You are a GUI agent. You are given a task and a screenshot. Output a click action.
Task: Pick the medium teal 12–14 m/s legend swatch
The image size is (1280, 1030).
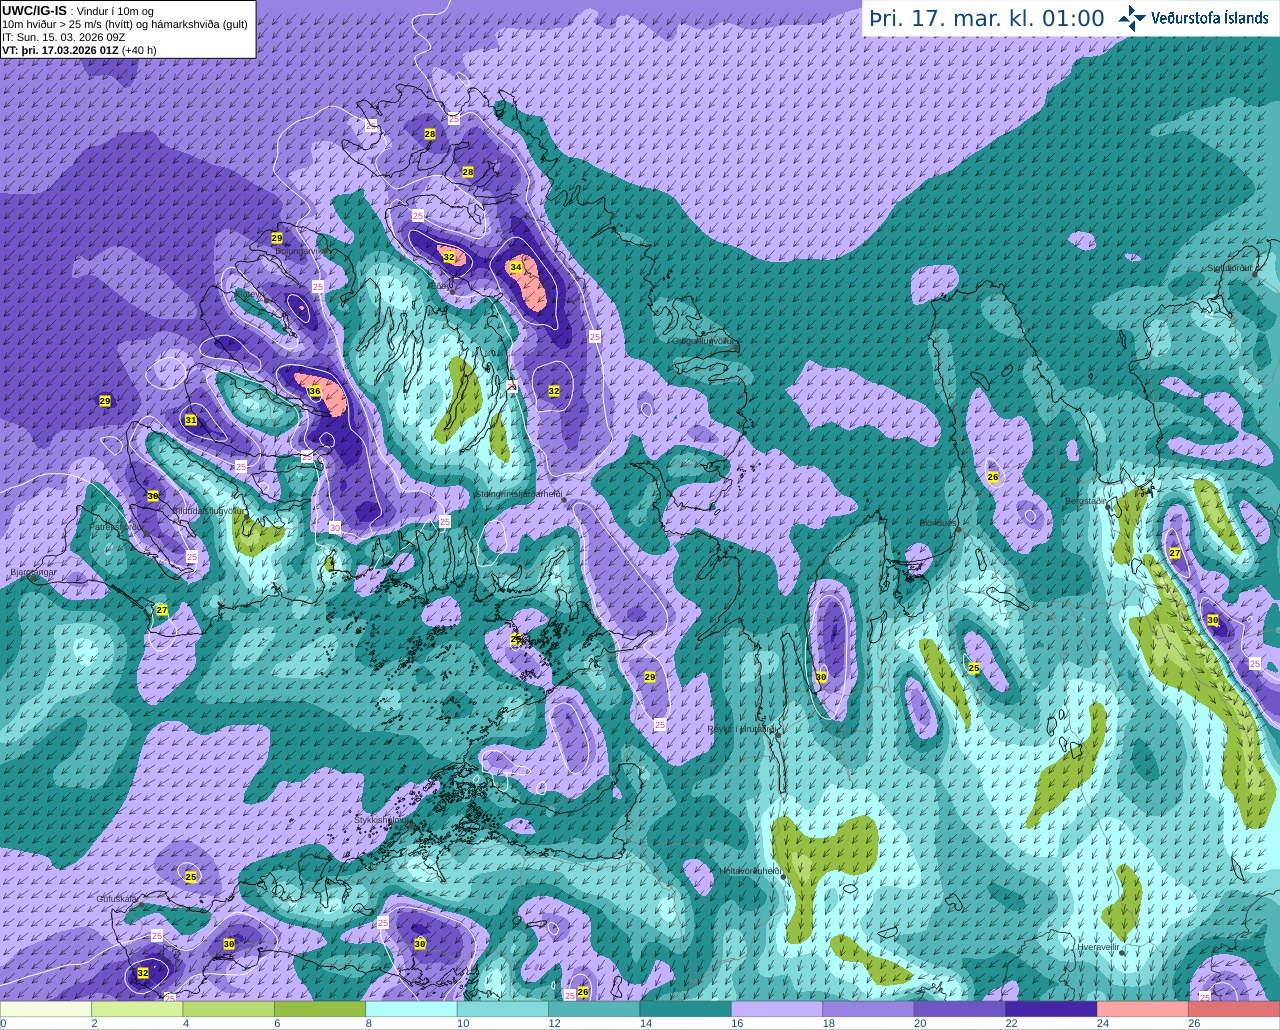pos(594,1009)
